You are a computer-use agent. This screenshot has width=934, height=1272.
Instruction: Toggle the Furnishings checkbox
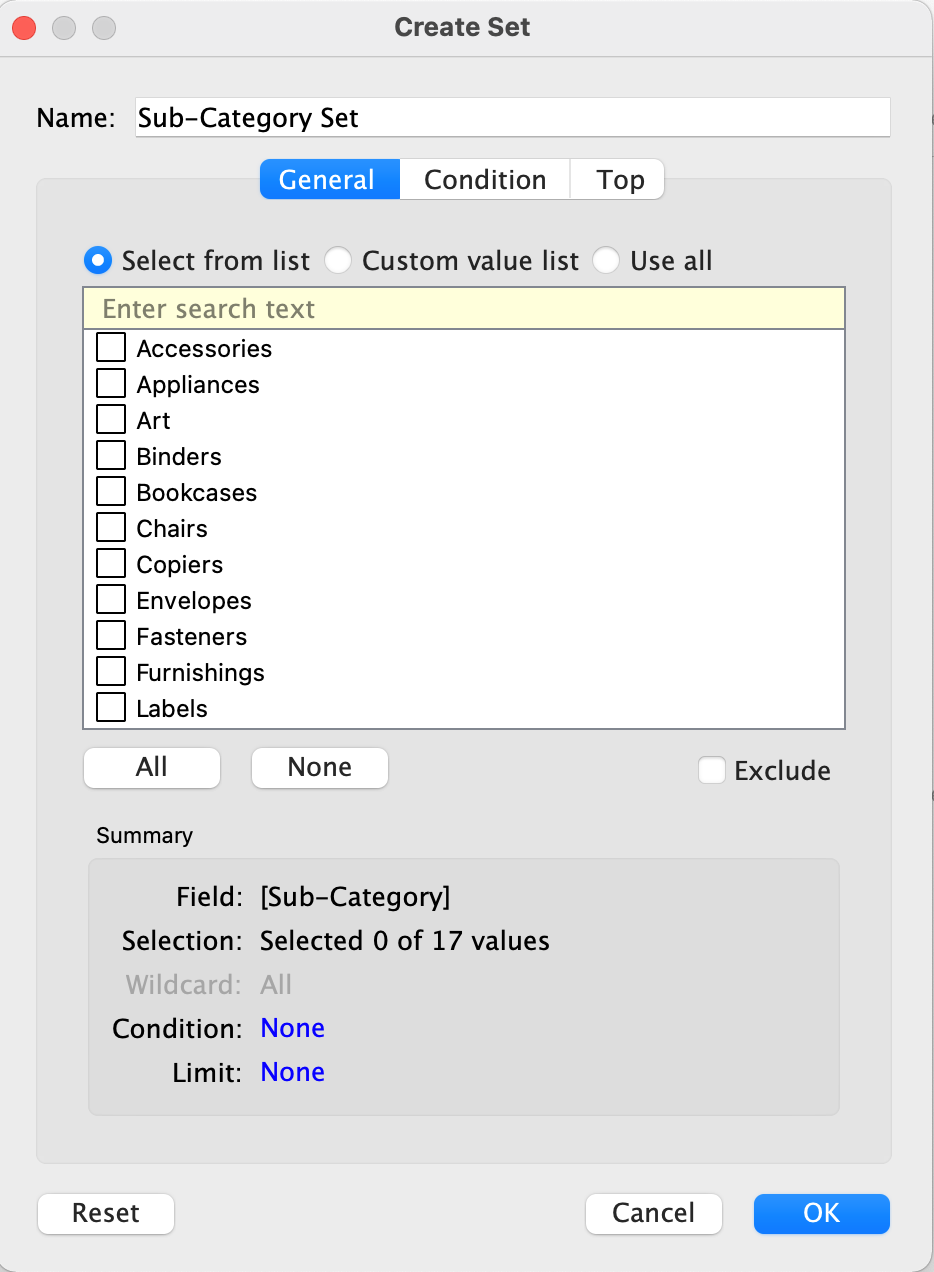click(x=111, y=672)
